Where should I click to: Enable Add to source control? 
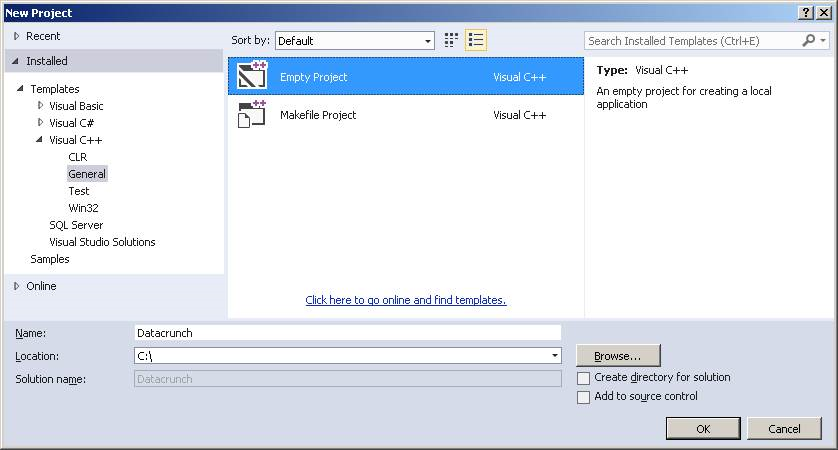(583, 397)
